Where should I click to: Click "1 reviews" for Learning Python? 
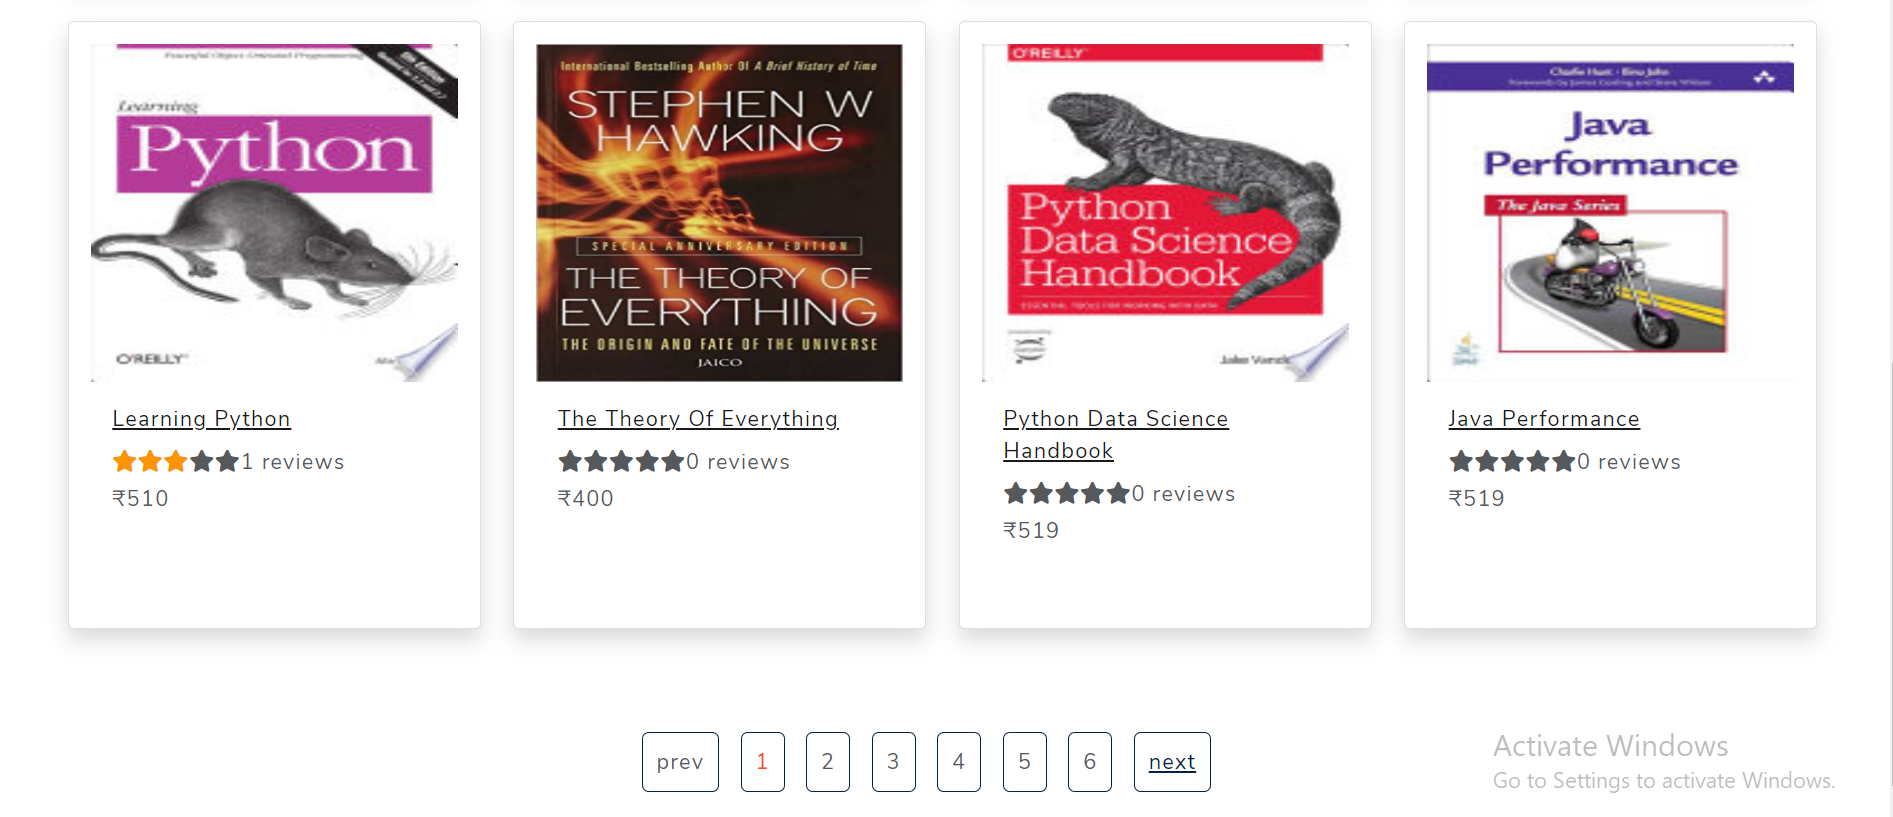pyautogui.click(x=291, y=461)
